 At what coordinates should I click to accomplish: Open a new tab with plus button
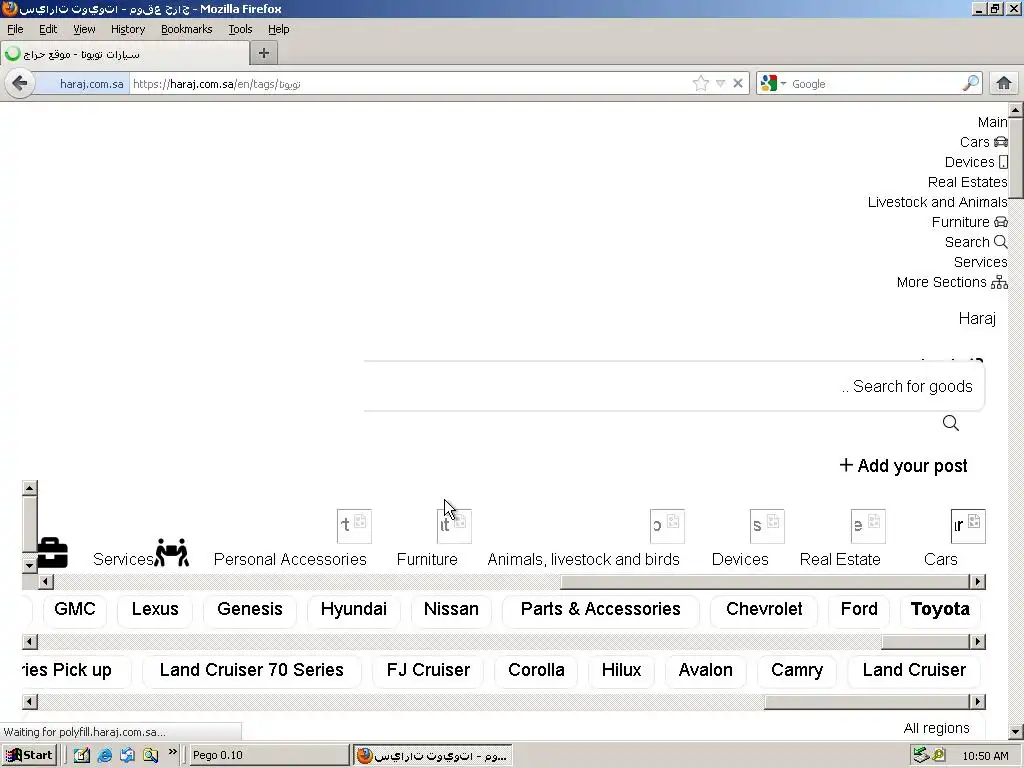point(264,54)
